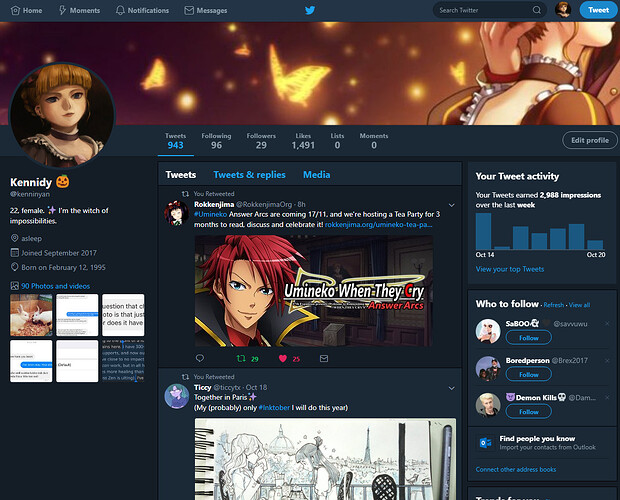Screen dimensions: 620x500
Task: Click the Ticcy author name
Action: (202, 387)
